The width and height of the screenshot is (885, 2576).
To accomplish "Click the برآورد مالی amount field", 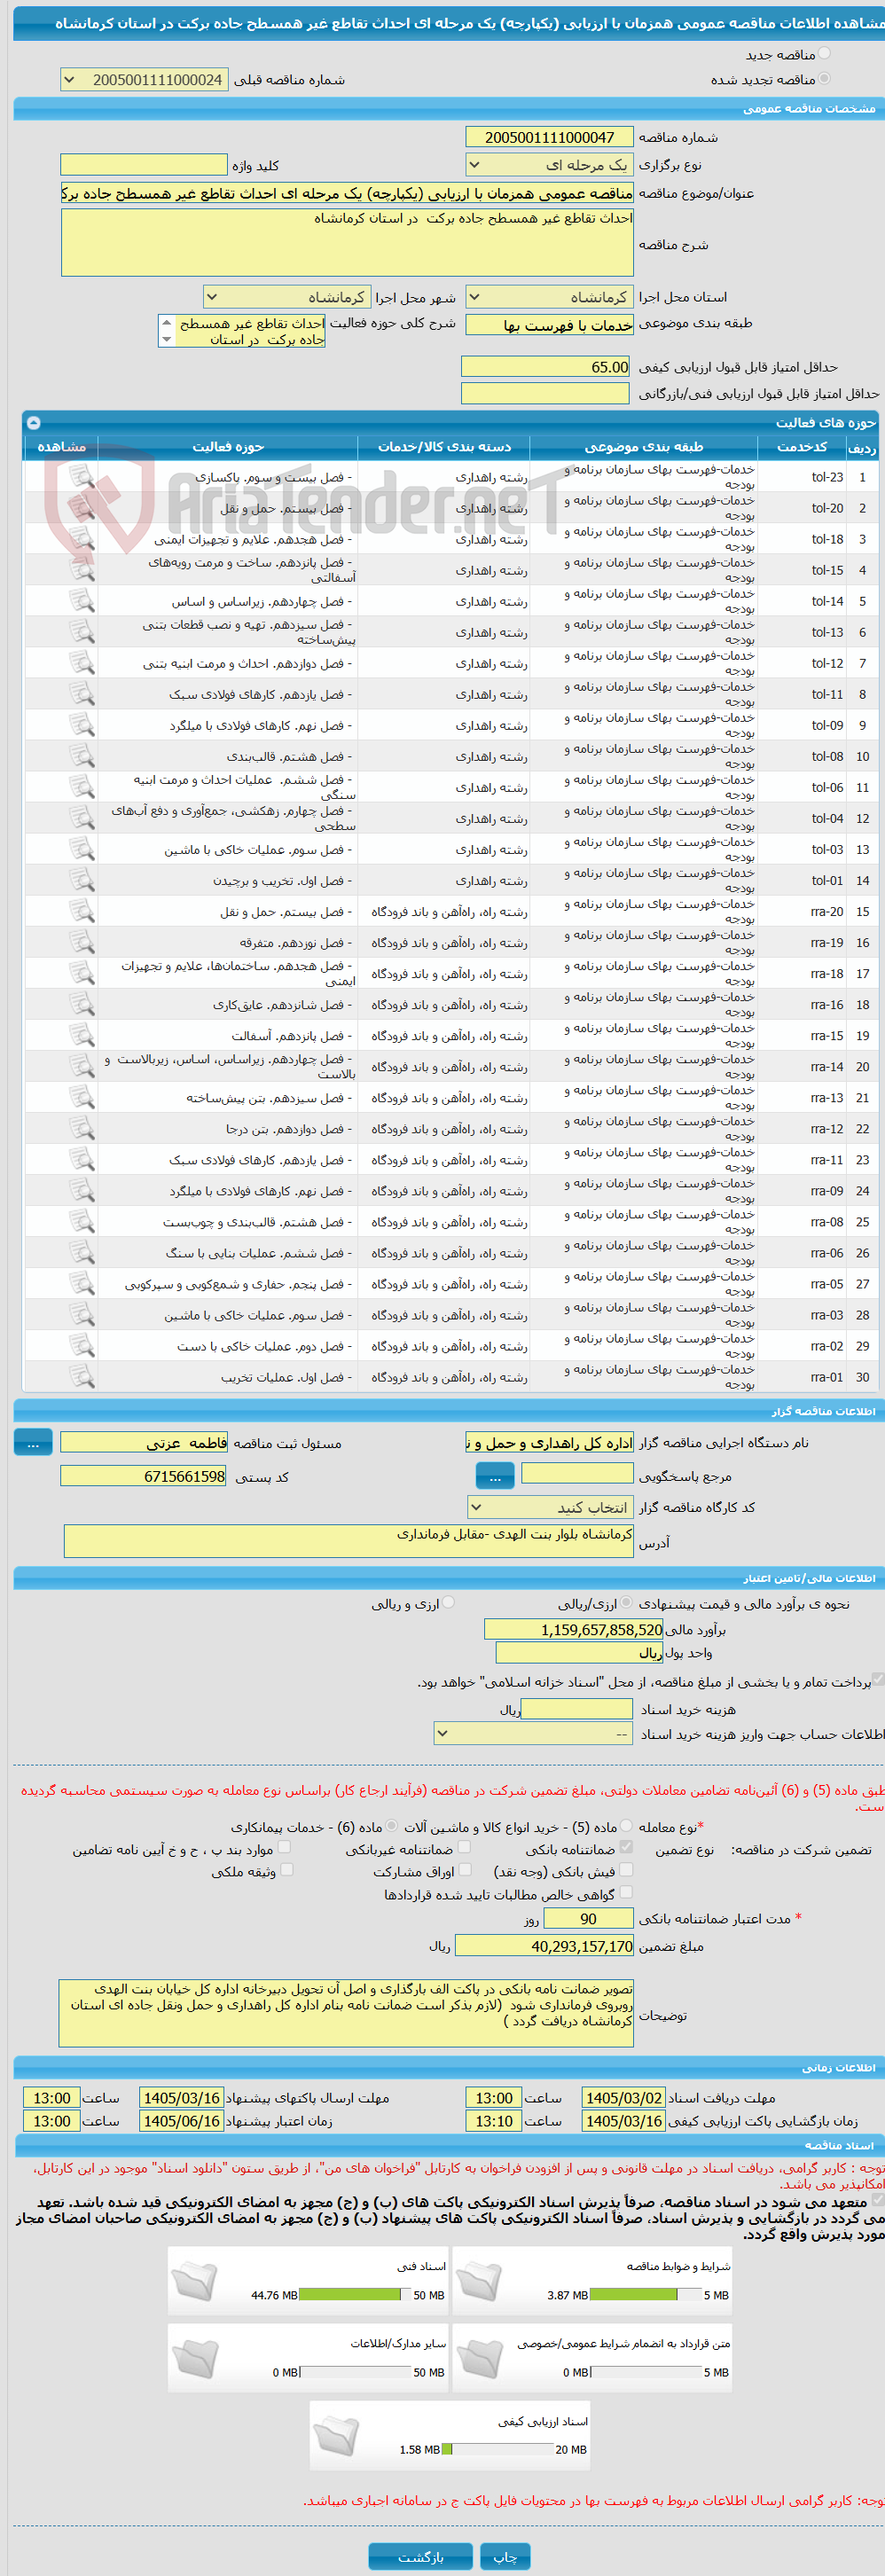I will (x=574, y=1630).
